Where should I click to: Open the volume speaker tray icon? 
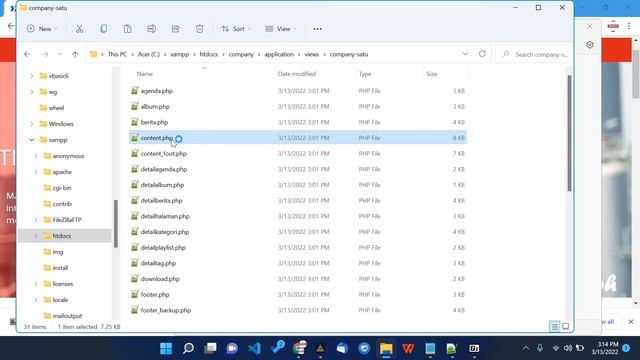[x=568, y=348]
